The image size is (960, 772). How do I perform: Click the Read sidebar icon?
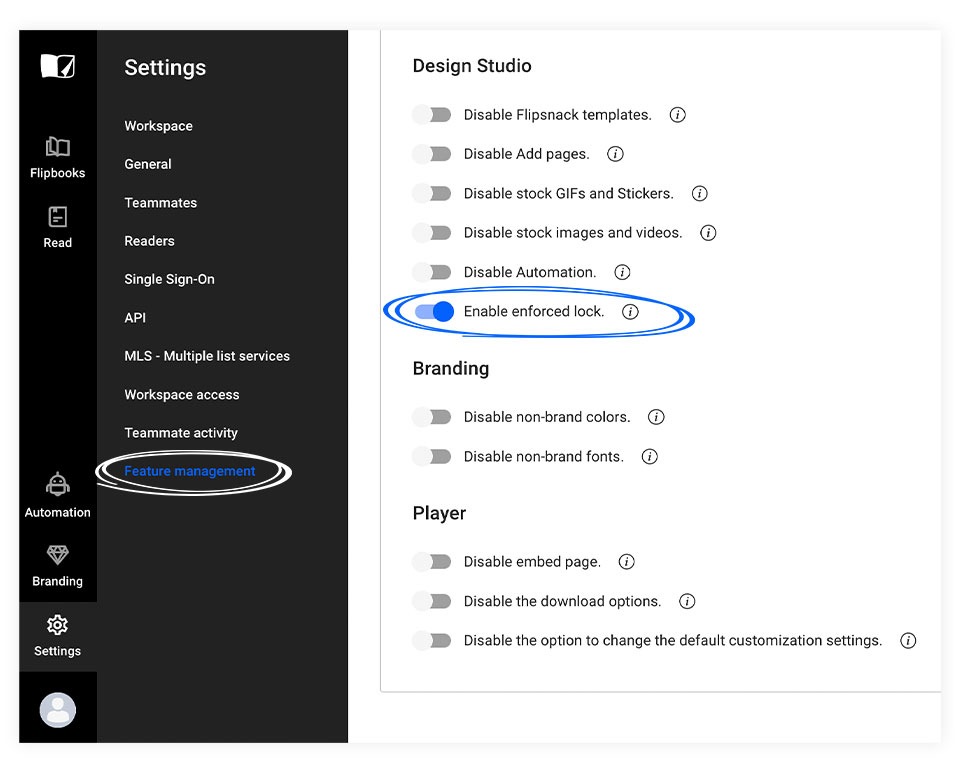58,217
